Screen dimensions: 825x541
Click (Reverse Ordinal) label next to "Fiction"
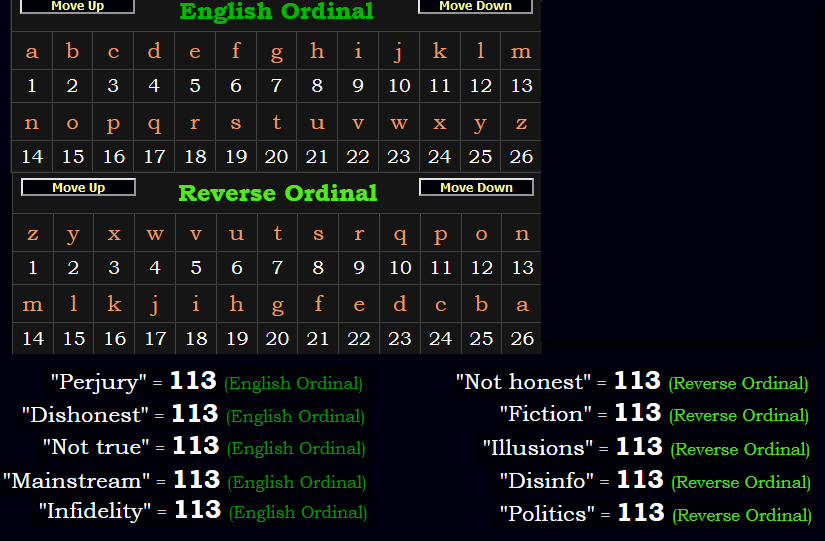click(x=739, y=415)
